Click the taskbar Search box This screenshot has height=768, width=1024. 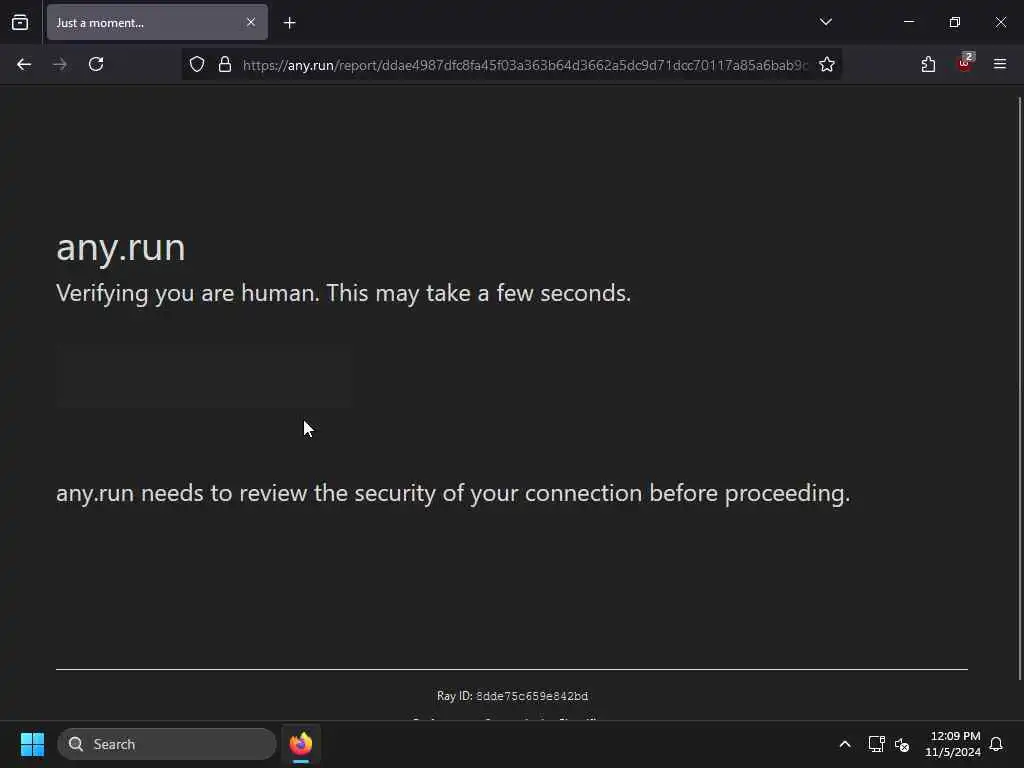click(167, 744)
